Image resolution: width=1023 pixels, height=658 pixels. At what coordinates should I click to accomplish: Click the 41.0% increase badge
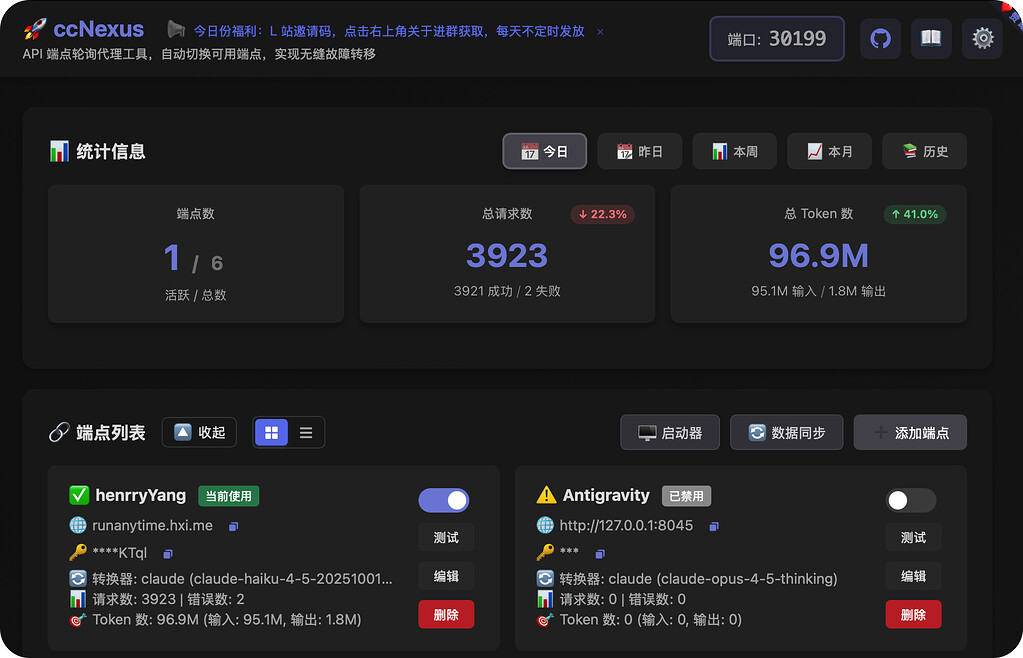click(x=915, y=214)
